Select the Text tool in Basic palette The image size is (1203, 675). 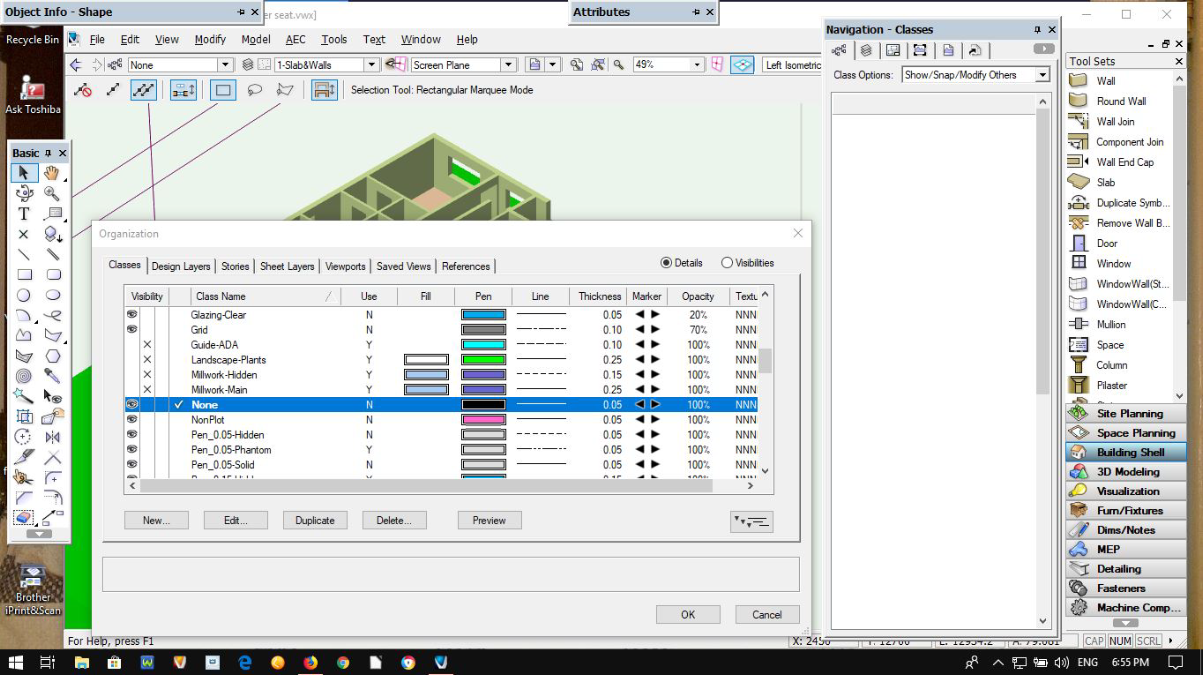24,214
